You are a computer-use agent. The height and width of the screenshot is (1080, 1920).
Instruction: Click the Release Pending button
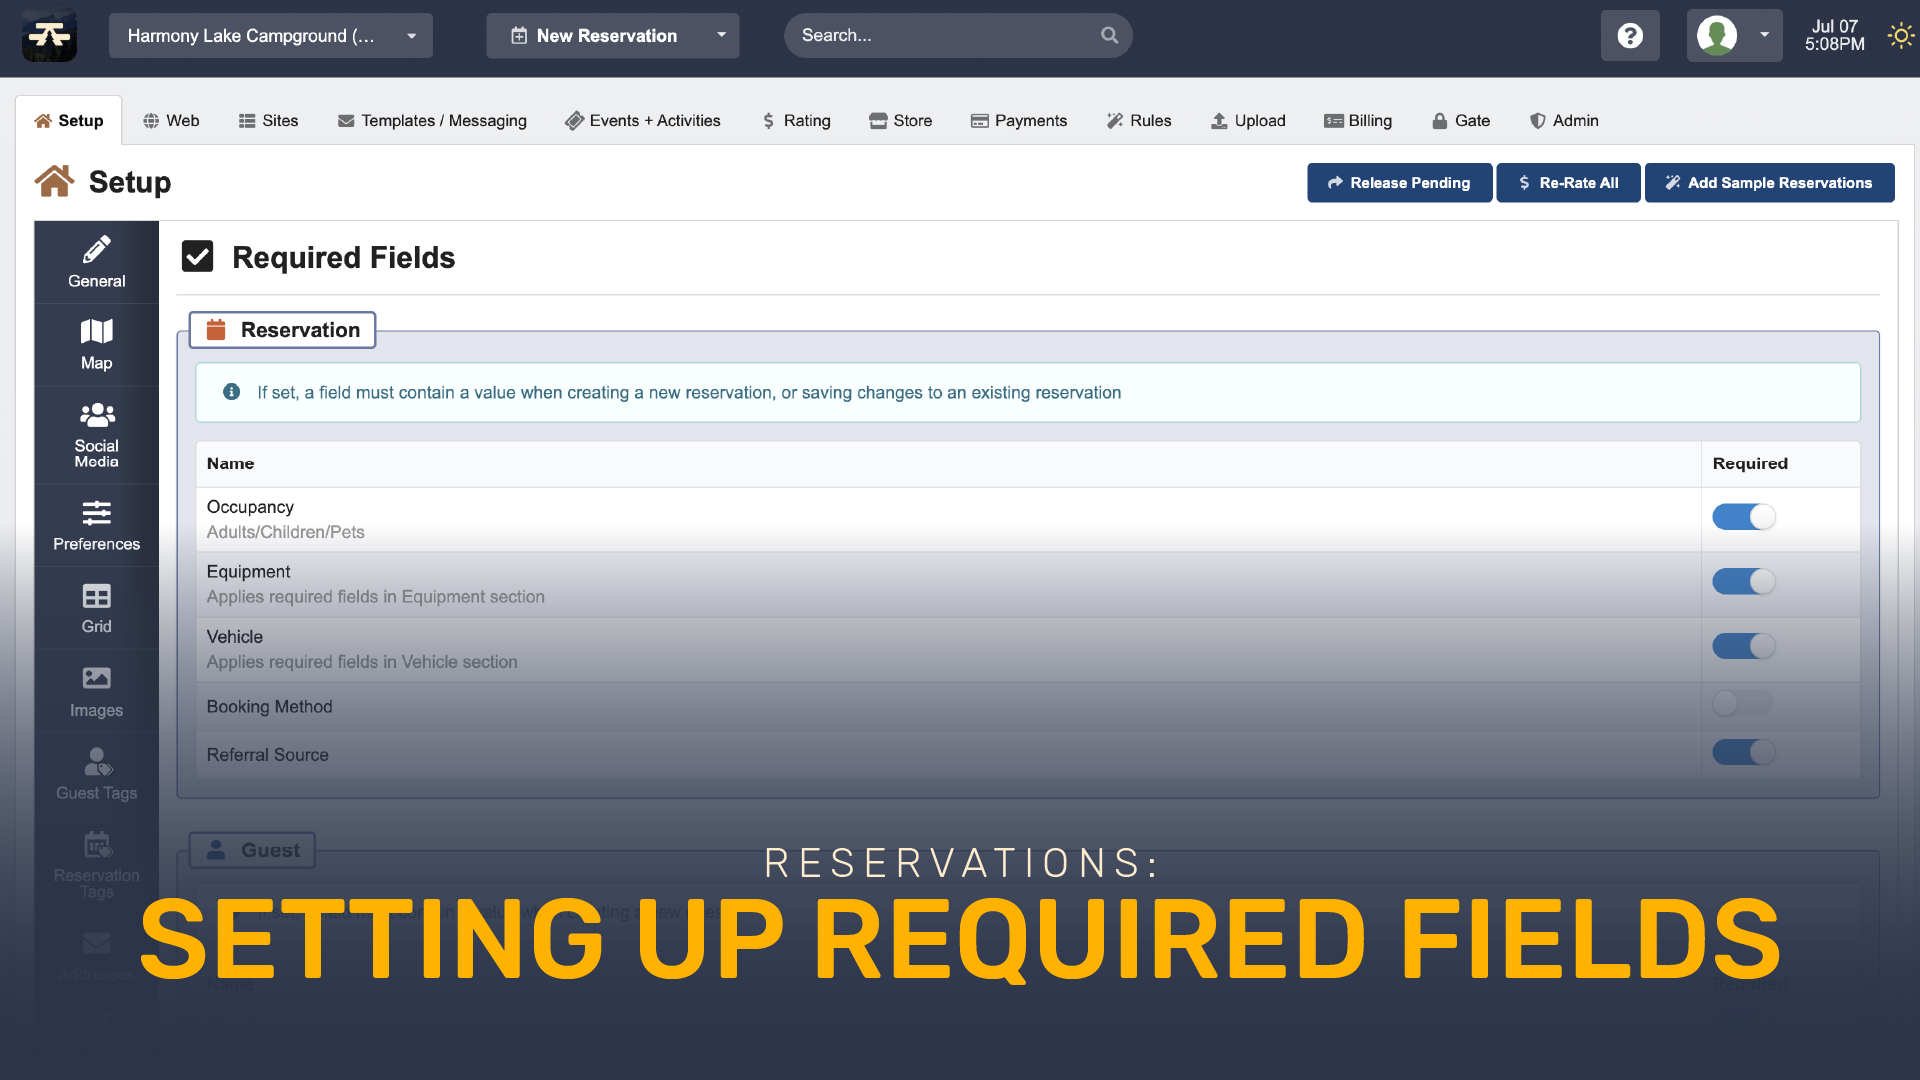pyautogui.click(x=1399, y=183)
